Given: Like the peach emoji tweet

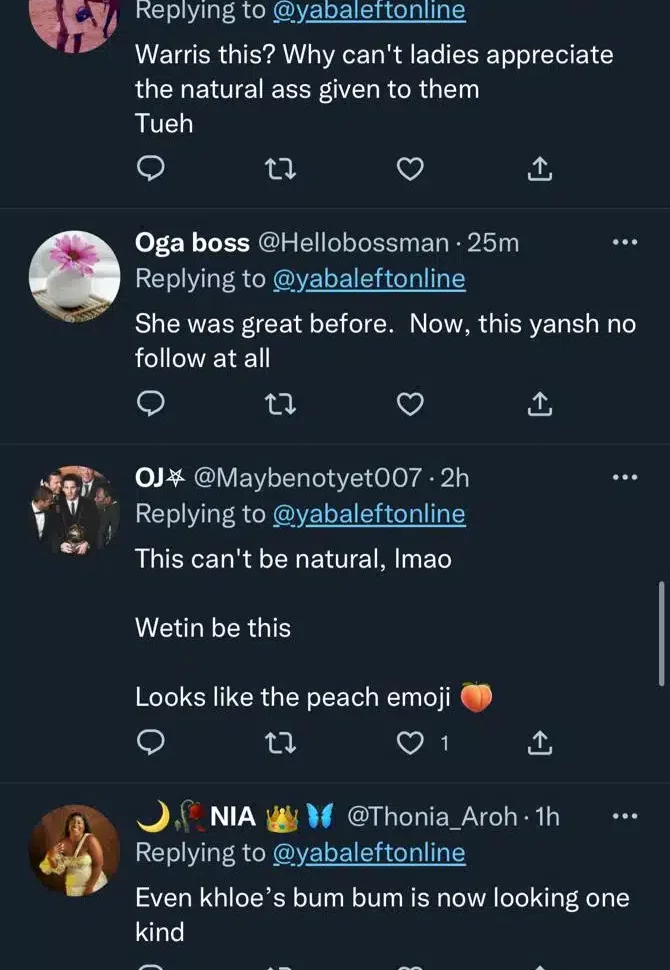Looking at the screenshot, I should (x=410, y=743).
